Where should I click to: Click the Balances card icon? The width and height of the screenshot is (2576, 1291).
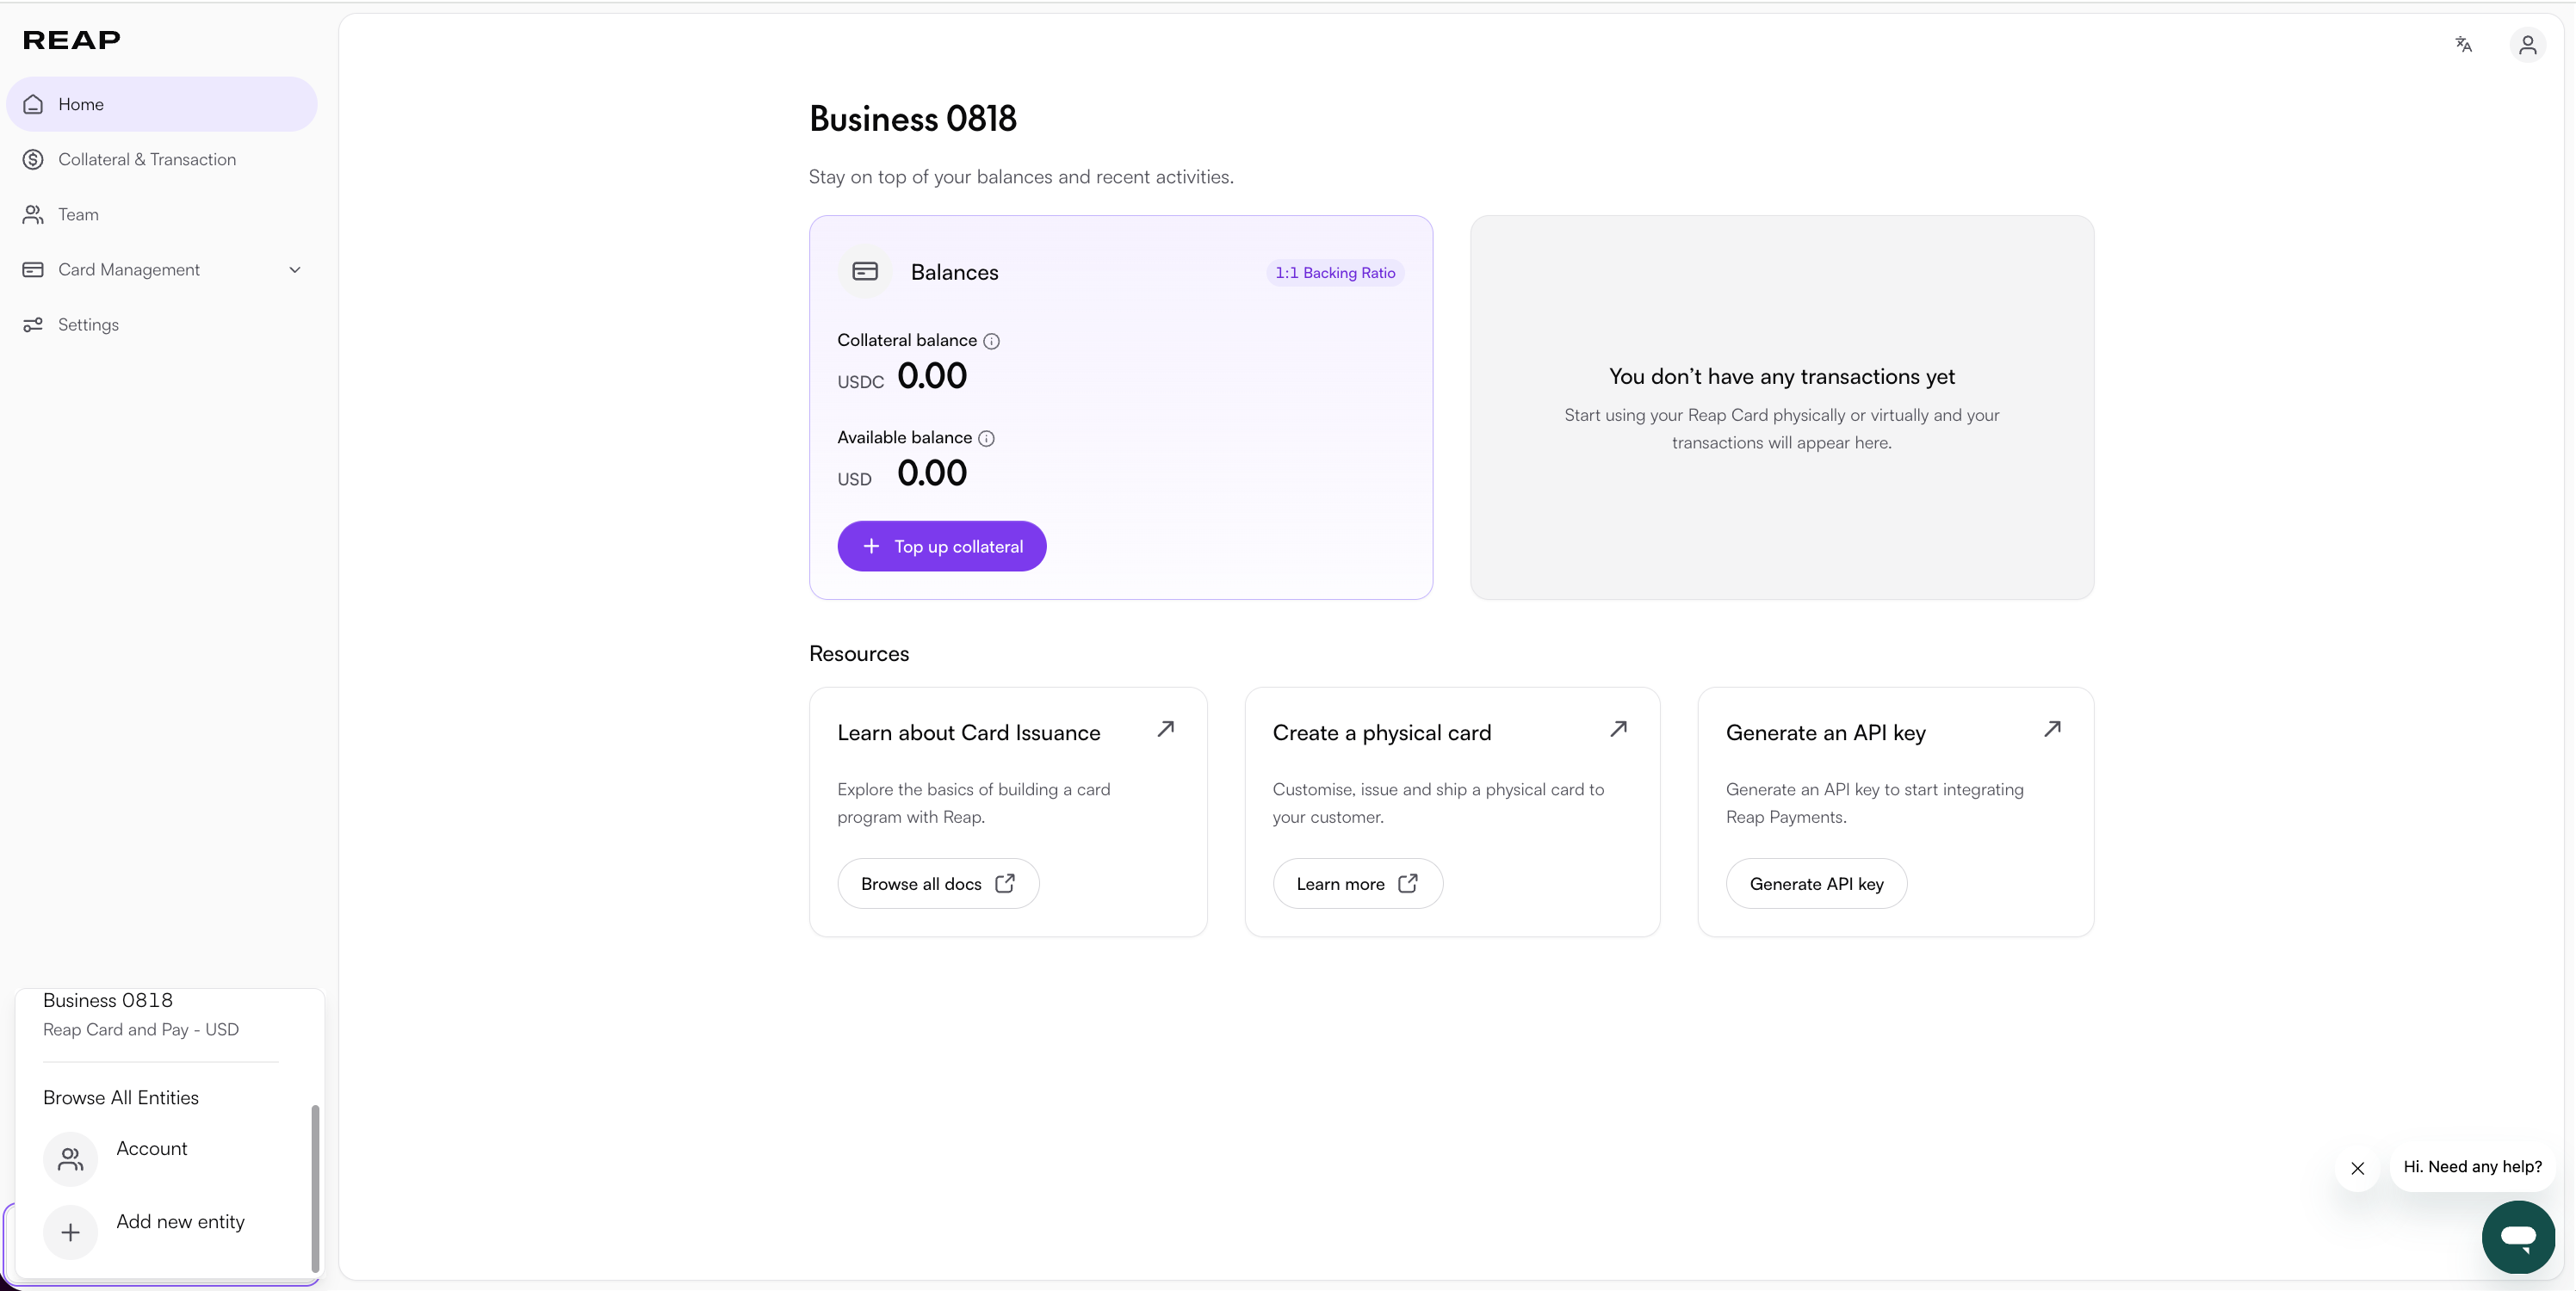(865, 271)
